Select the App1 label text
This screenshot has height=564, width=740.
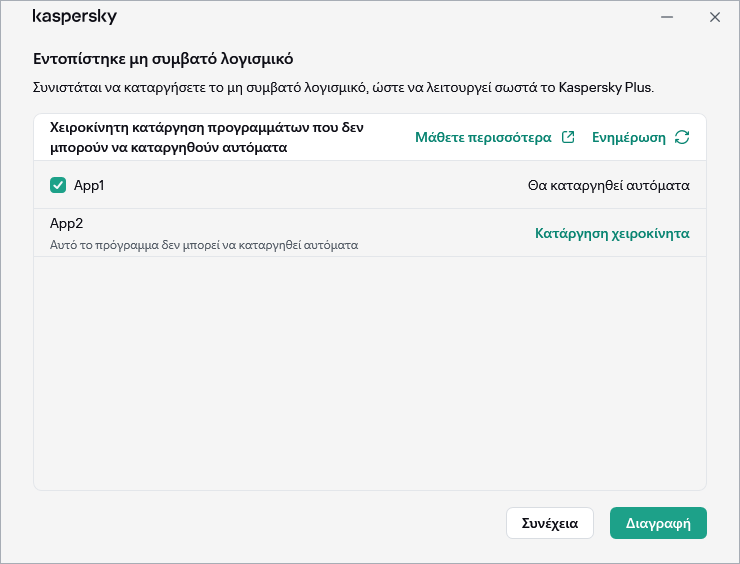click(x=89, y=185)
